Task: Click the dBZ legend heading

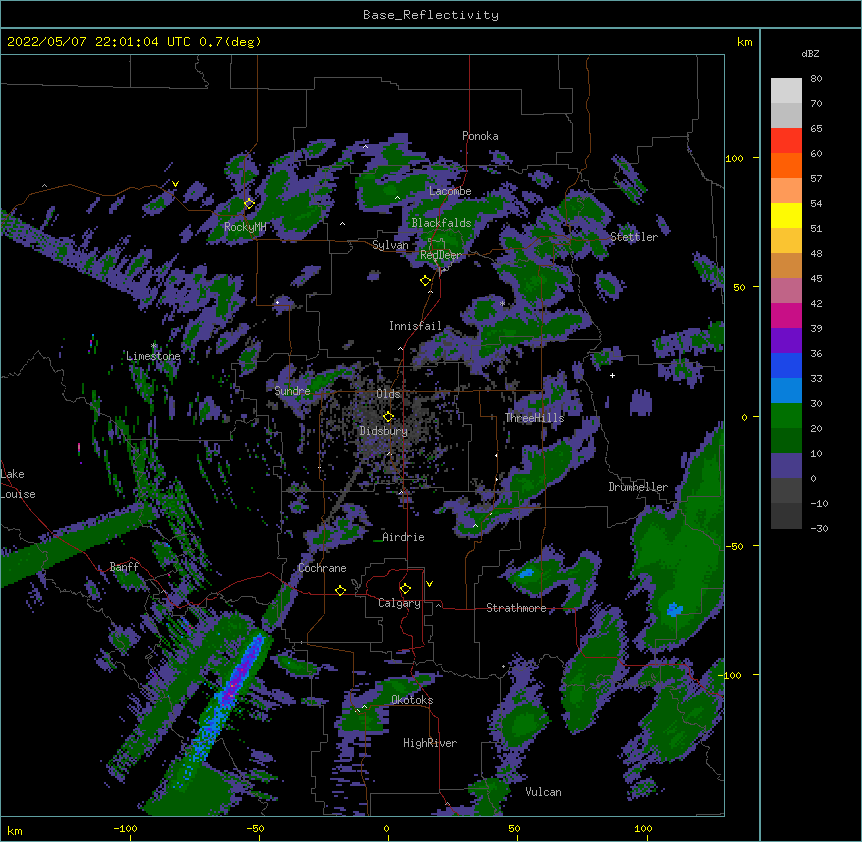Action: (x=810, y=54)
